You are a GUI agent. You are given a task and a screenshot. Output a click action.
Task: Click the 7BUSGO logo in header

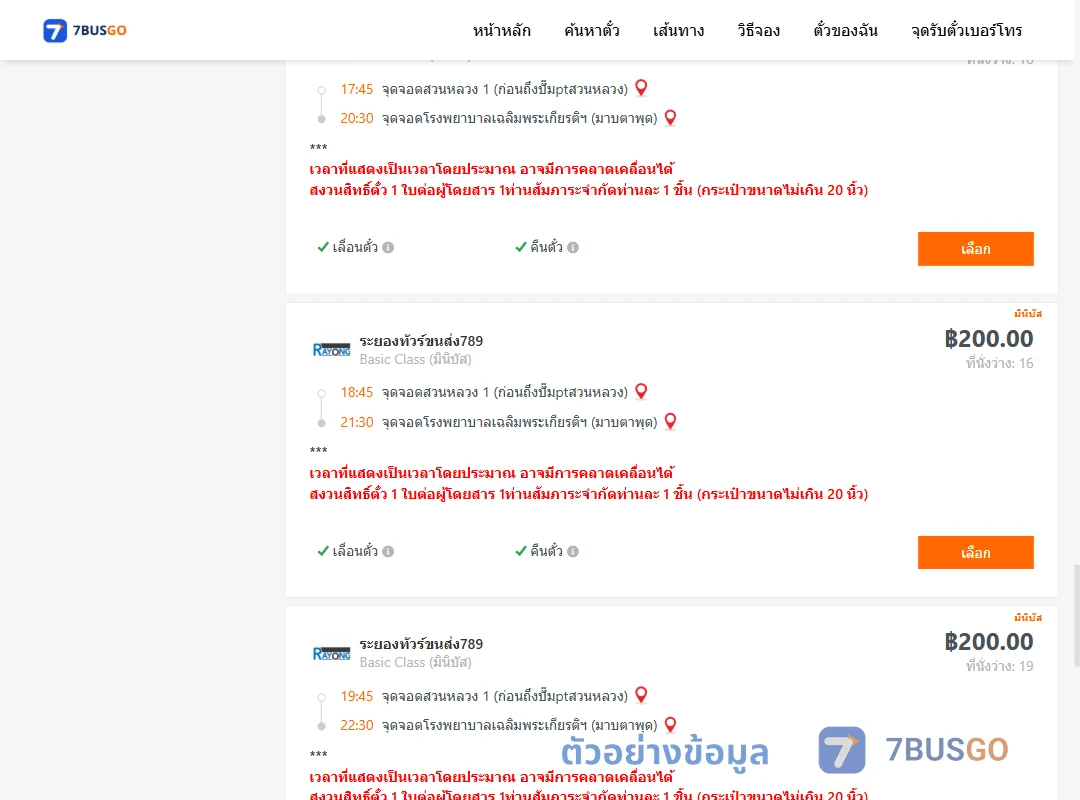click(85, 30)
